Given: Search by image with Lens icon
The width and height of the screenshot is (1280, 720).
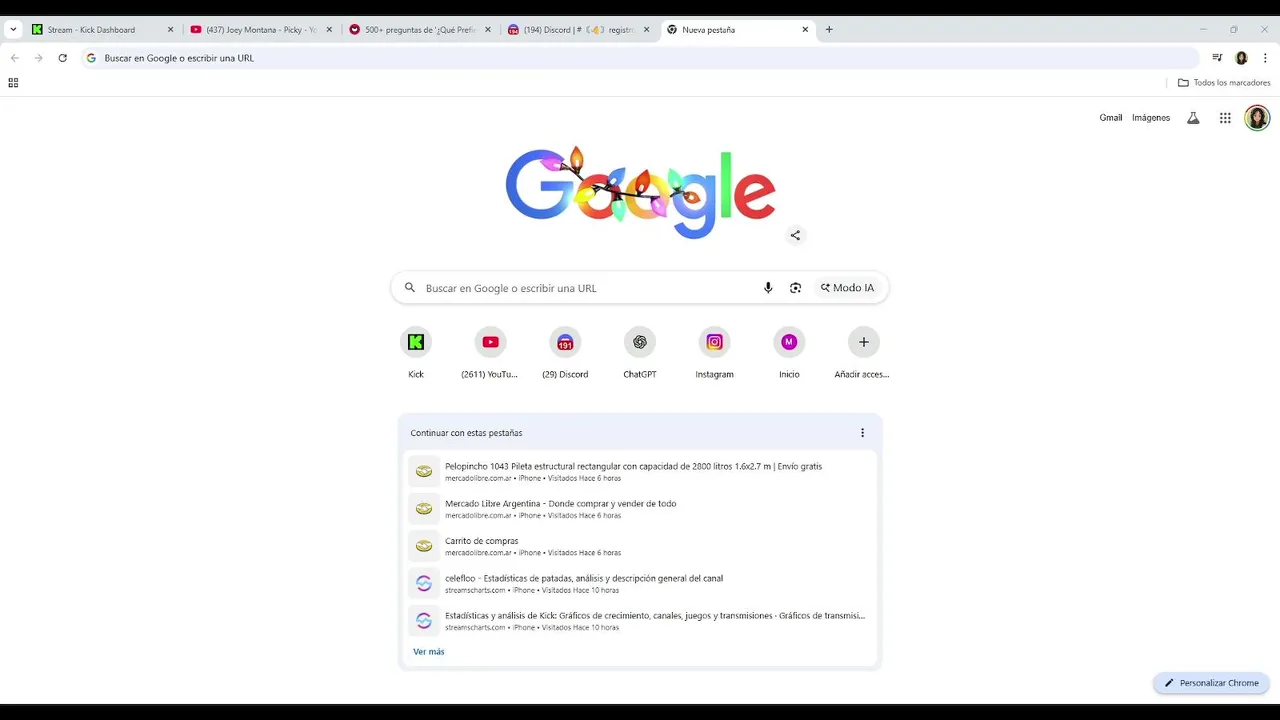Looking at the screenshot, I should pos(795,288).
